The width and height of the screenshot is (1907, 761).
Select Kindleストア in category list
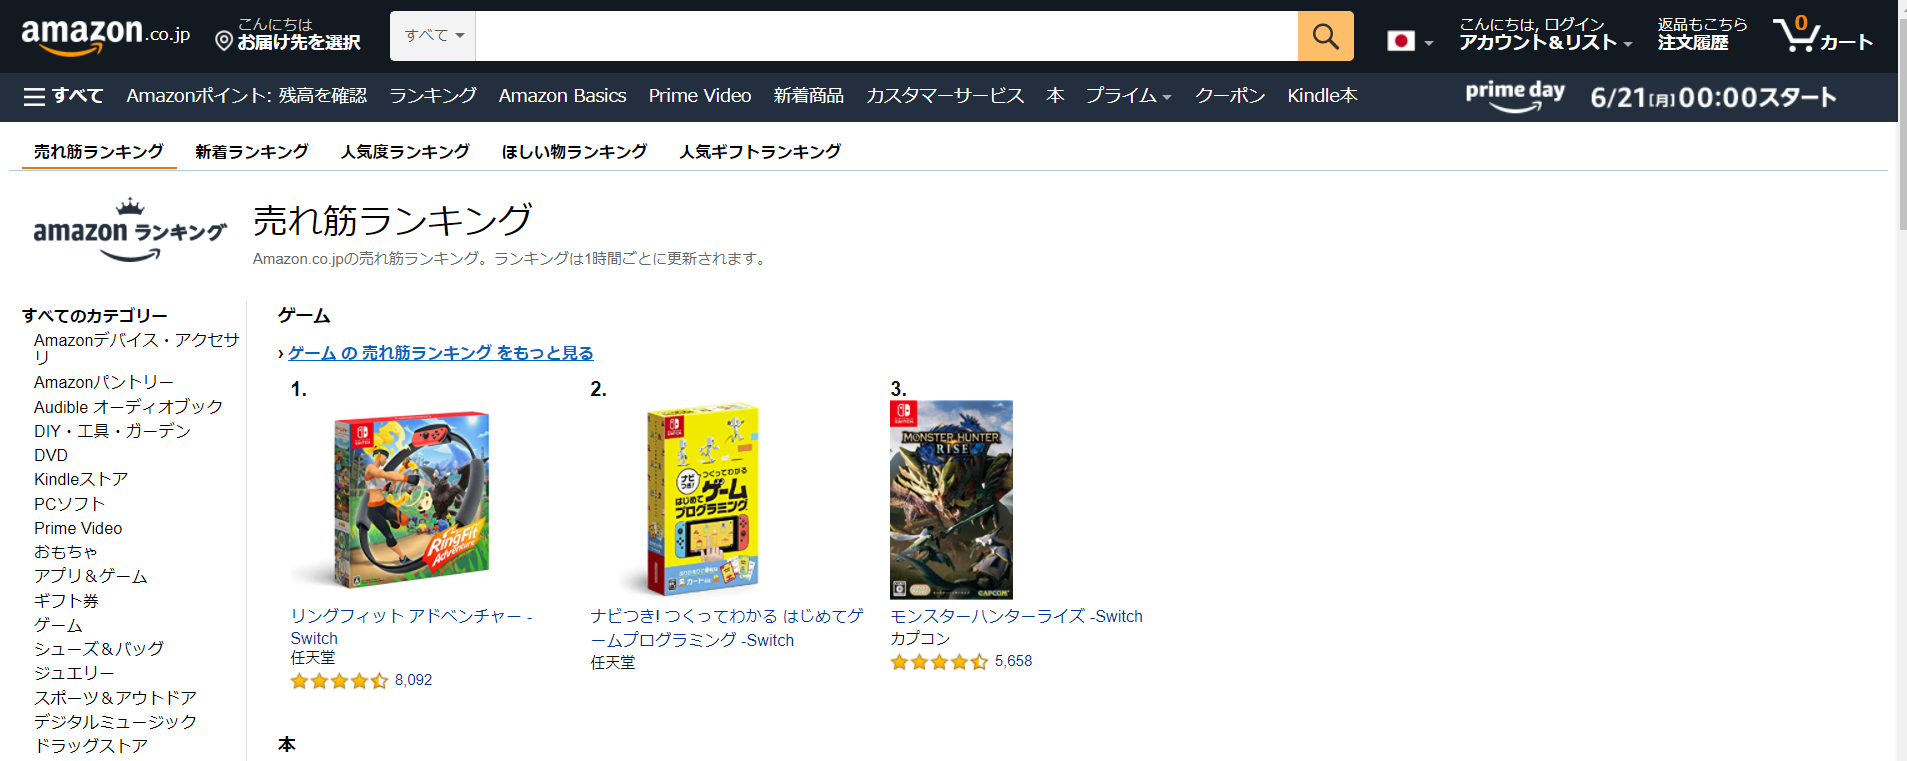tap(81, 480)
